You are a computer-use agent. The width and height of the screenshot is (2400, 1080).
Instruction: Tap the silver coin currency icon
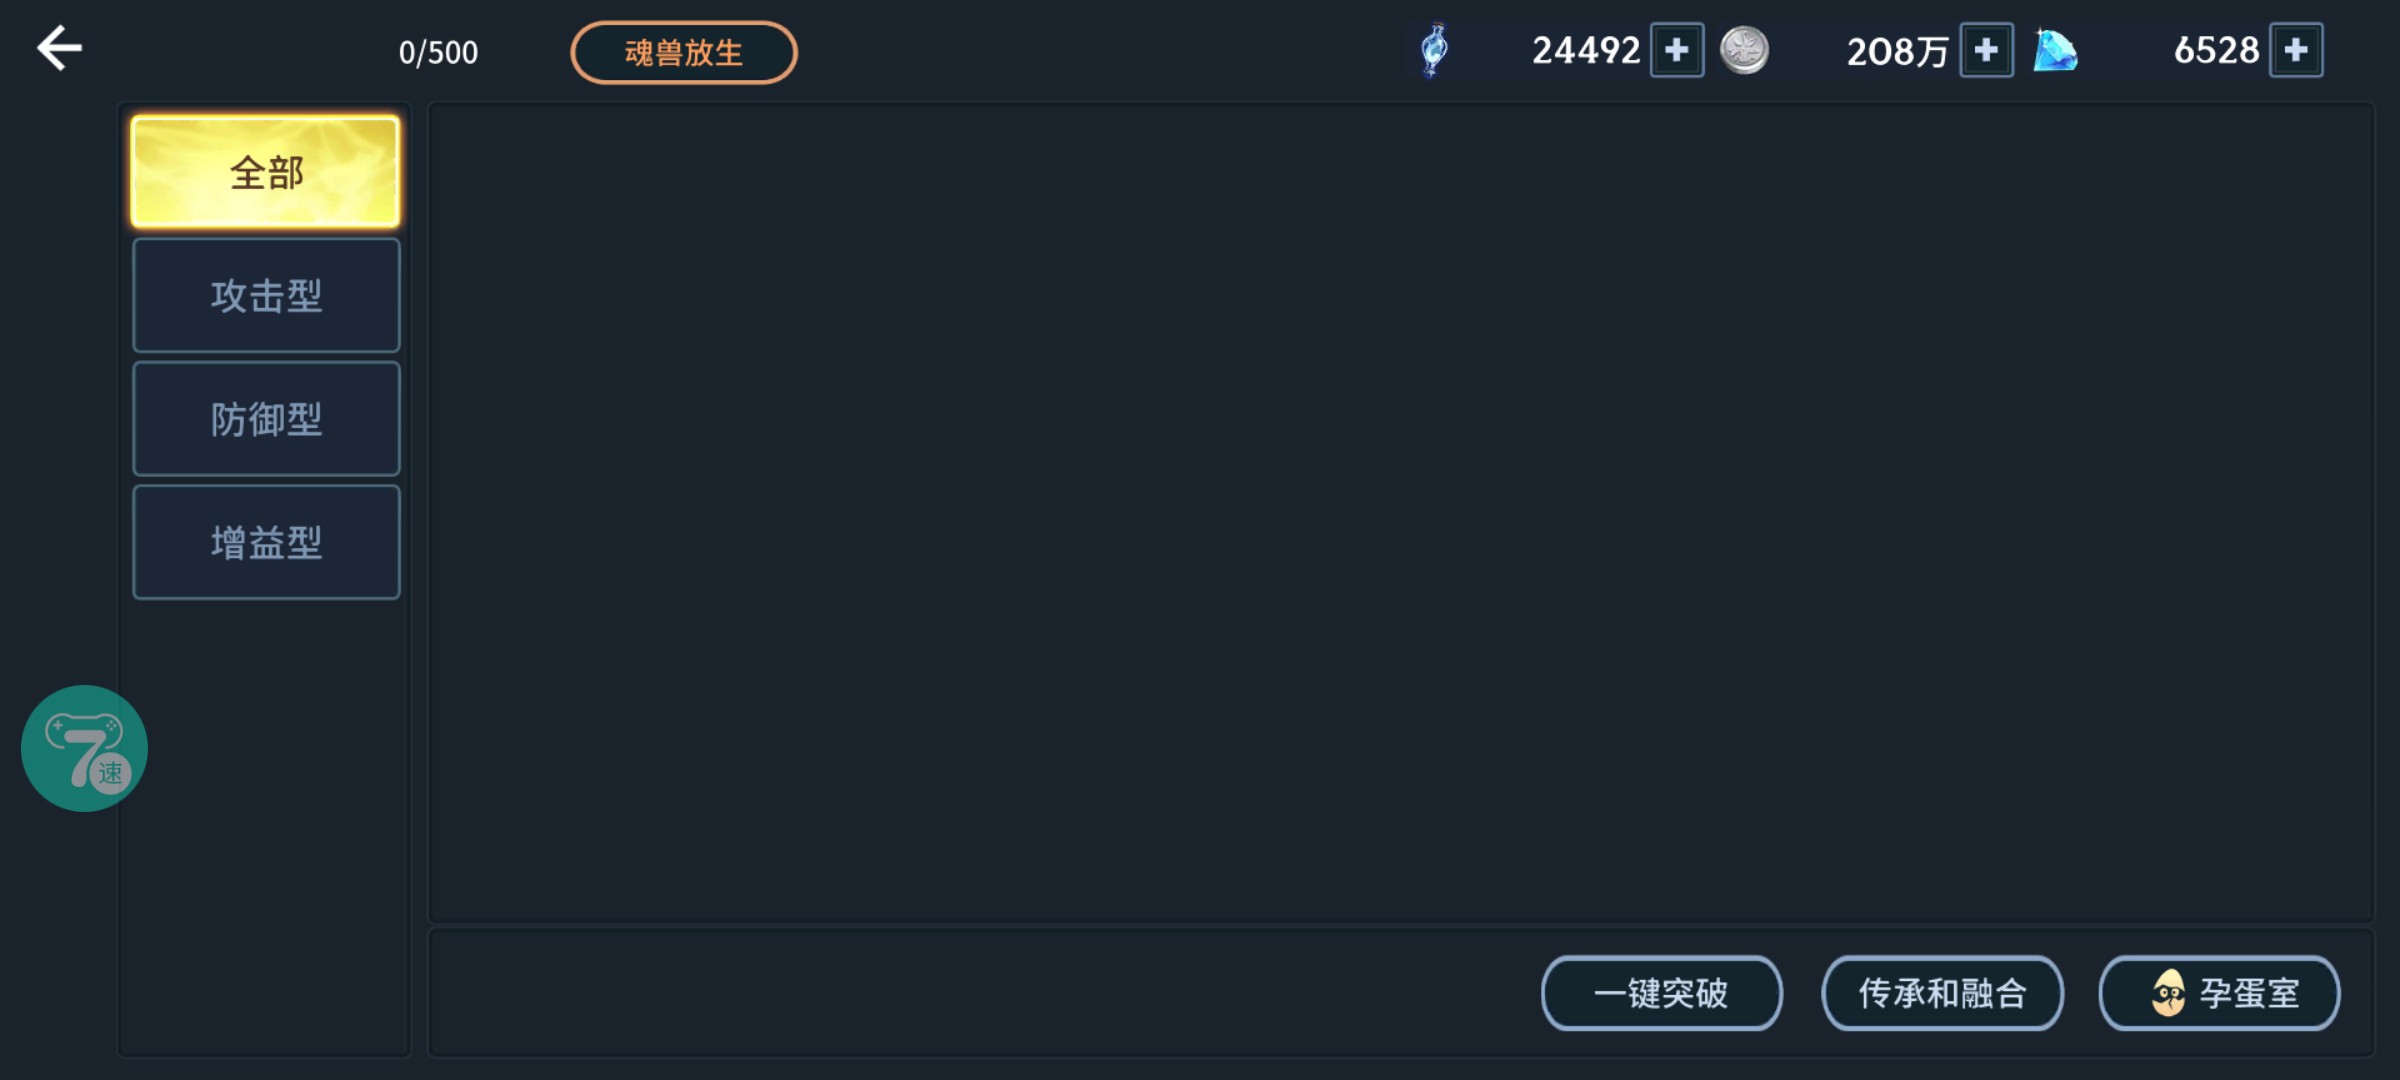pos(1744,50)
